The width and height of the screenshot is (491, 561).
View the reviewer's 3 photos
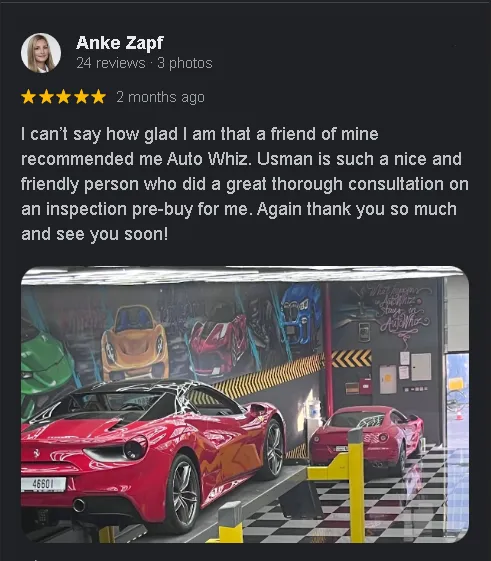click(185, 63)
